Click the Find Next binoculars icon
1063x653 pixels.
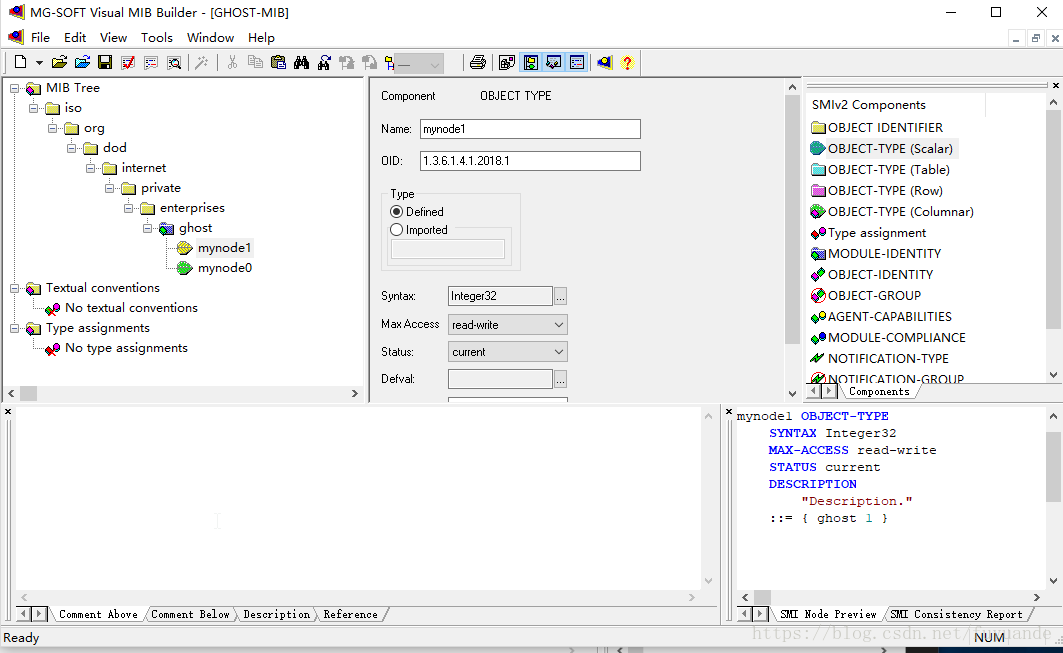pos(324,62)
